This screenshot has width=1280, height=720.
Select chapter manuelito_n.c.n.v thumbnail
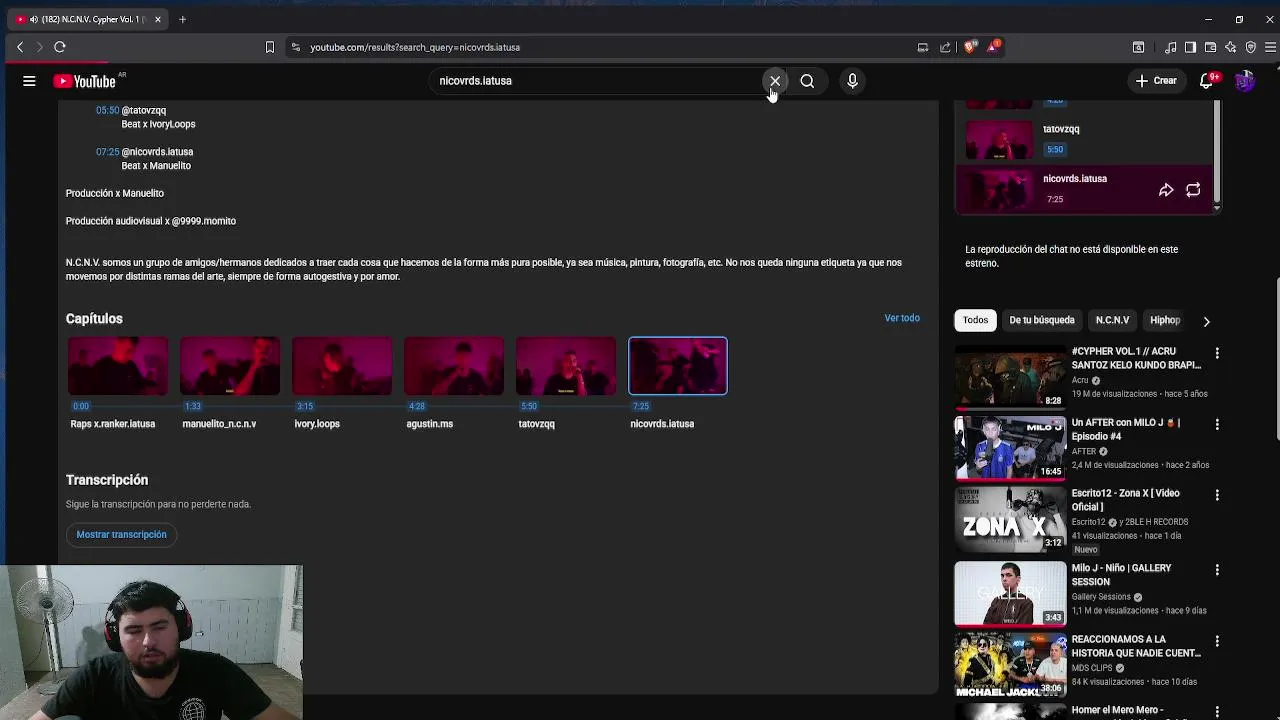(x=230, y=366)
